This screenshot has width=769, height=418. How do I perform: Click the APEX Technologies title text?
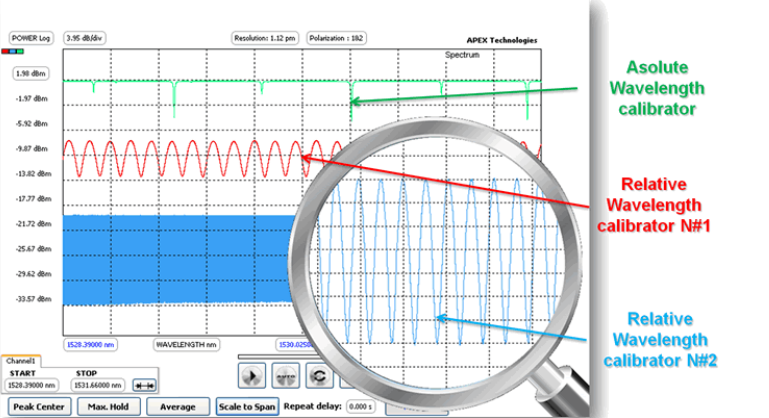(x=502, y=40)
